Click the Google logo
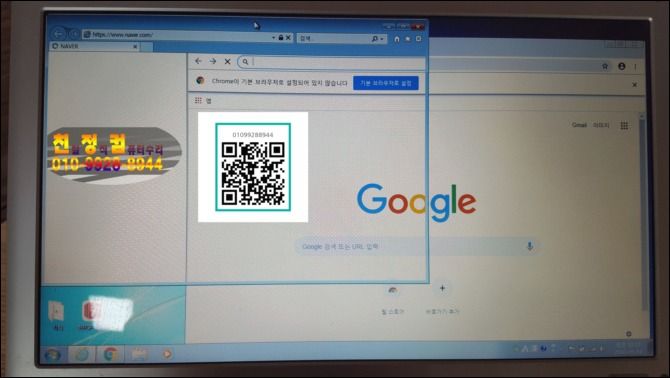670x378 pixels. click(x=416, y=202)
